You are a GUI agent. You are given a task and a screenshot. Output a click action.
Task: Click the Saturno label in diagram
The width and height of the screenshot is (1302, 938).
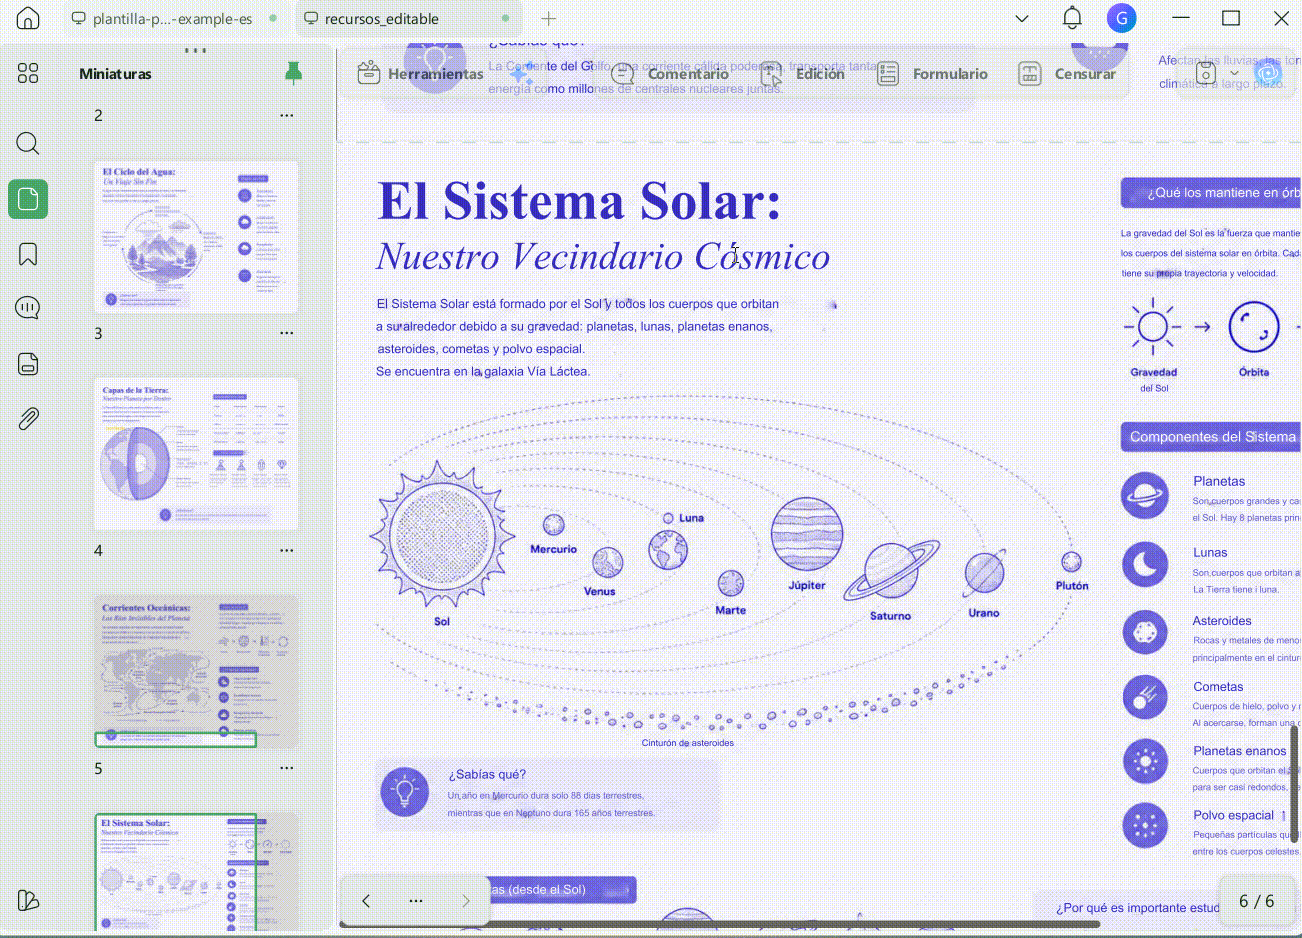click(890, 616)
